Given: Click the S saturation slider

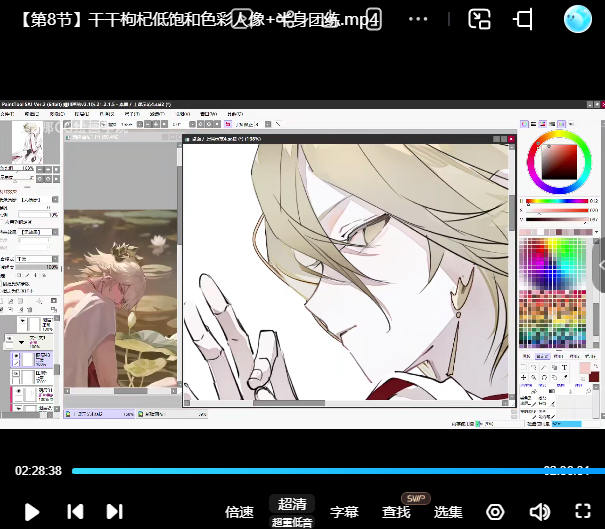Looking at the screenshot, I should pos(557,210).
